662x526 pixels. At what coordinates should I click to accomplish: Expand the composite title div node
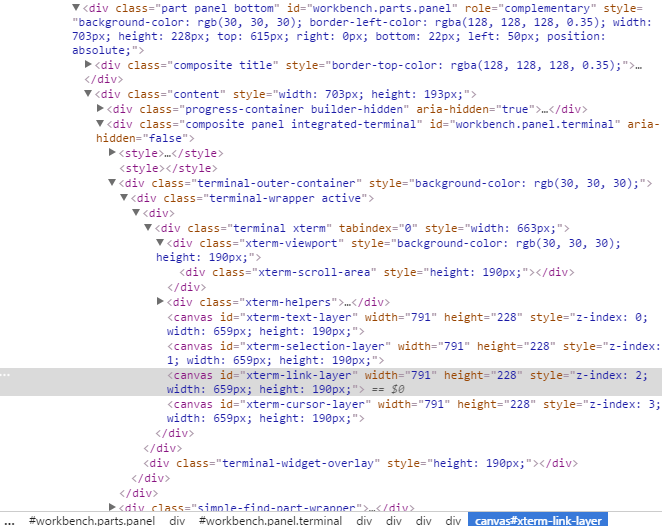88,64
